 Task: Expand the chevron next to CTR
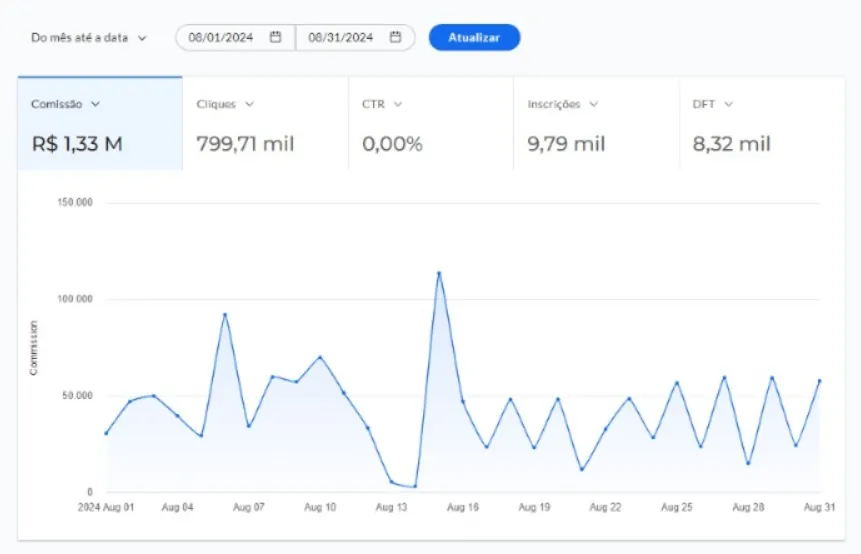tap(397, 104)
